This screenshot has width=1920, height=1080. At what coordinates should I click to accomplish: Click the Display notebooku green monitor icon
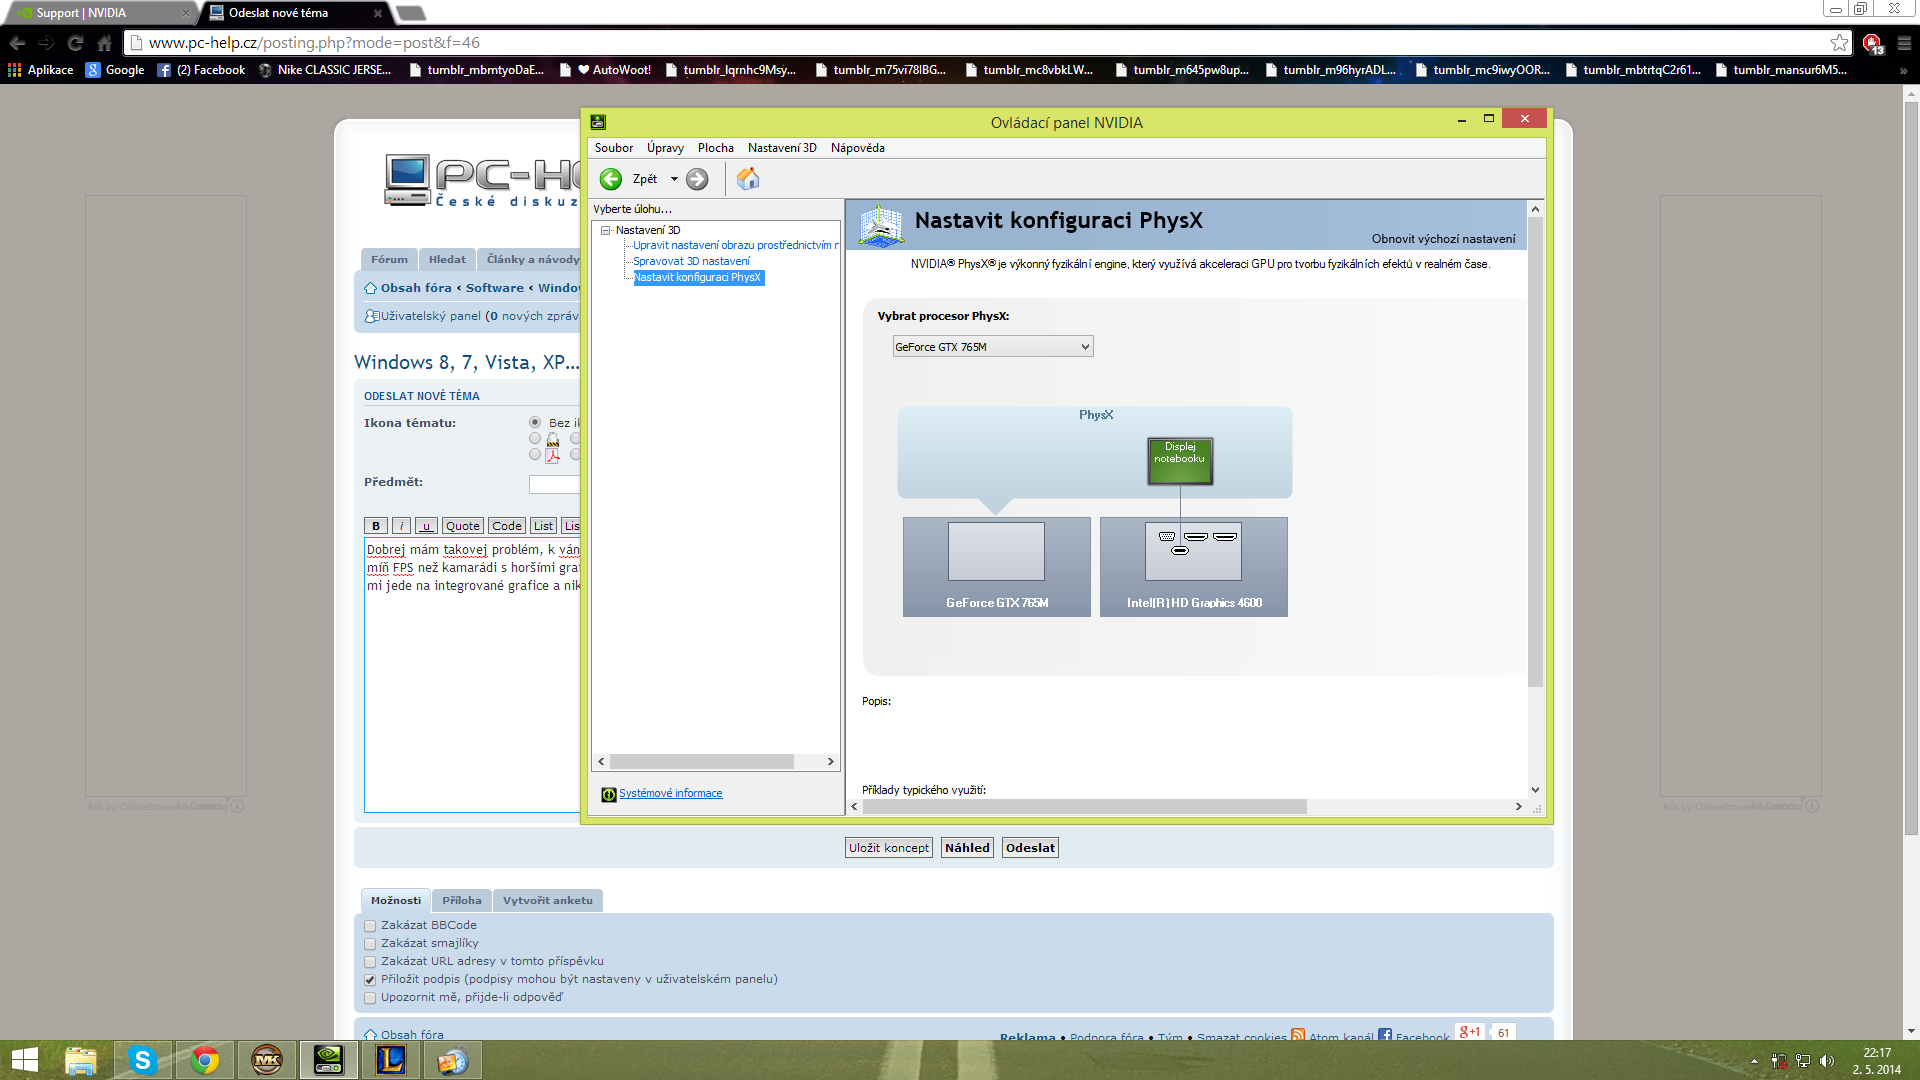tap(1180, 460)
